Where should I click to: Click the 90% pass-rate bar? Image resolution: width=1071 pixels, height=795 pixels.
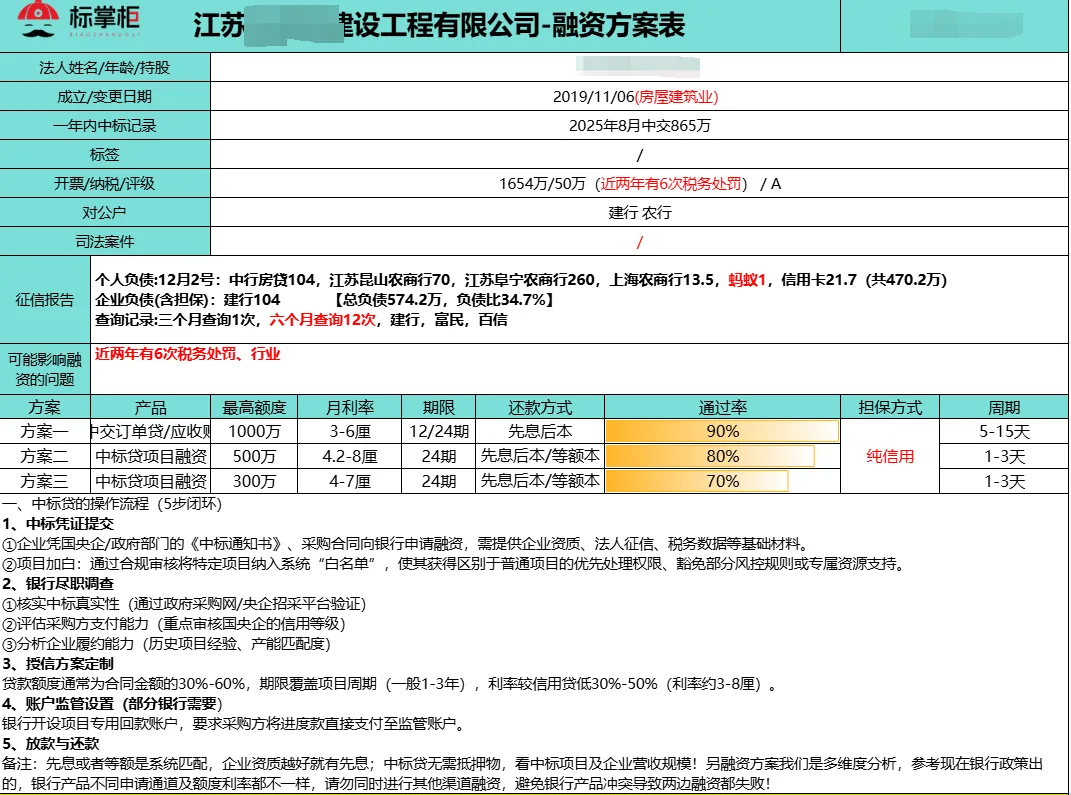pyautogui.click(x=722, y=432)
